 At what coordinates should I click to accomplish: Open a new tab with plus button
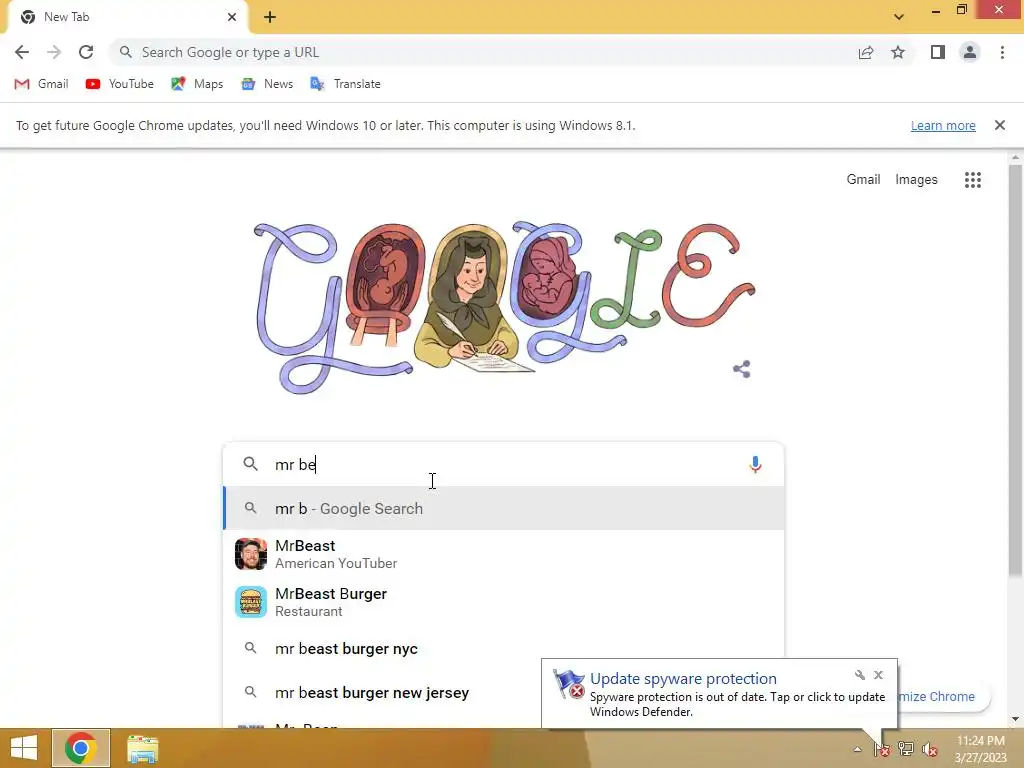(270, 17)
